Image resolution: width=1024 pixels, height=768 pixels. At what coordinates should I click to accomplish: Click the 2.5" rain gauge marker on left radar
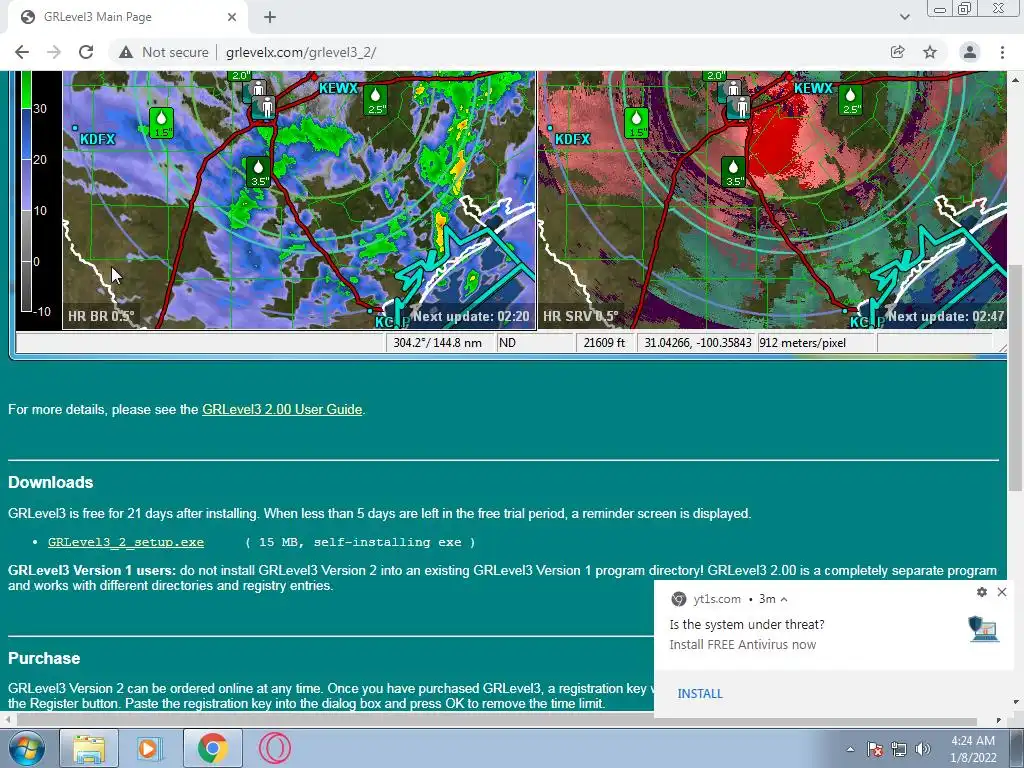coord(376,100)
